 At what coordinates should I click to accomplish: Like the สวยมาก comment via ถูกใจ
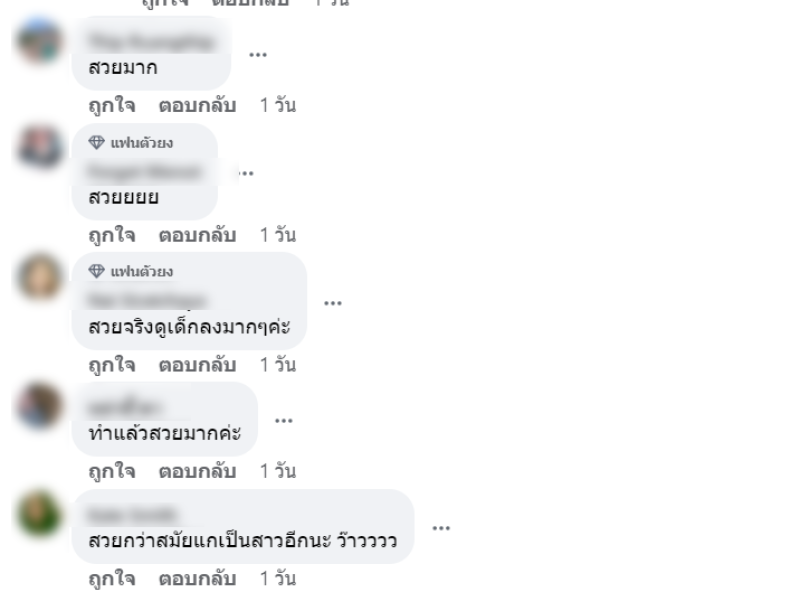(x=112, y=105)
